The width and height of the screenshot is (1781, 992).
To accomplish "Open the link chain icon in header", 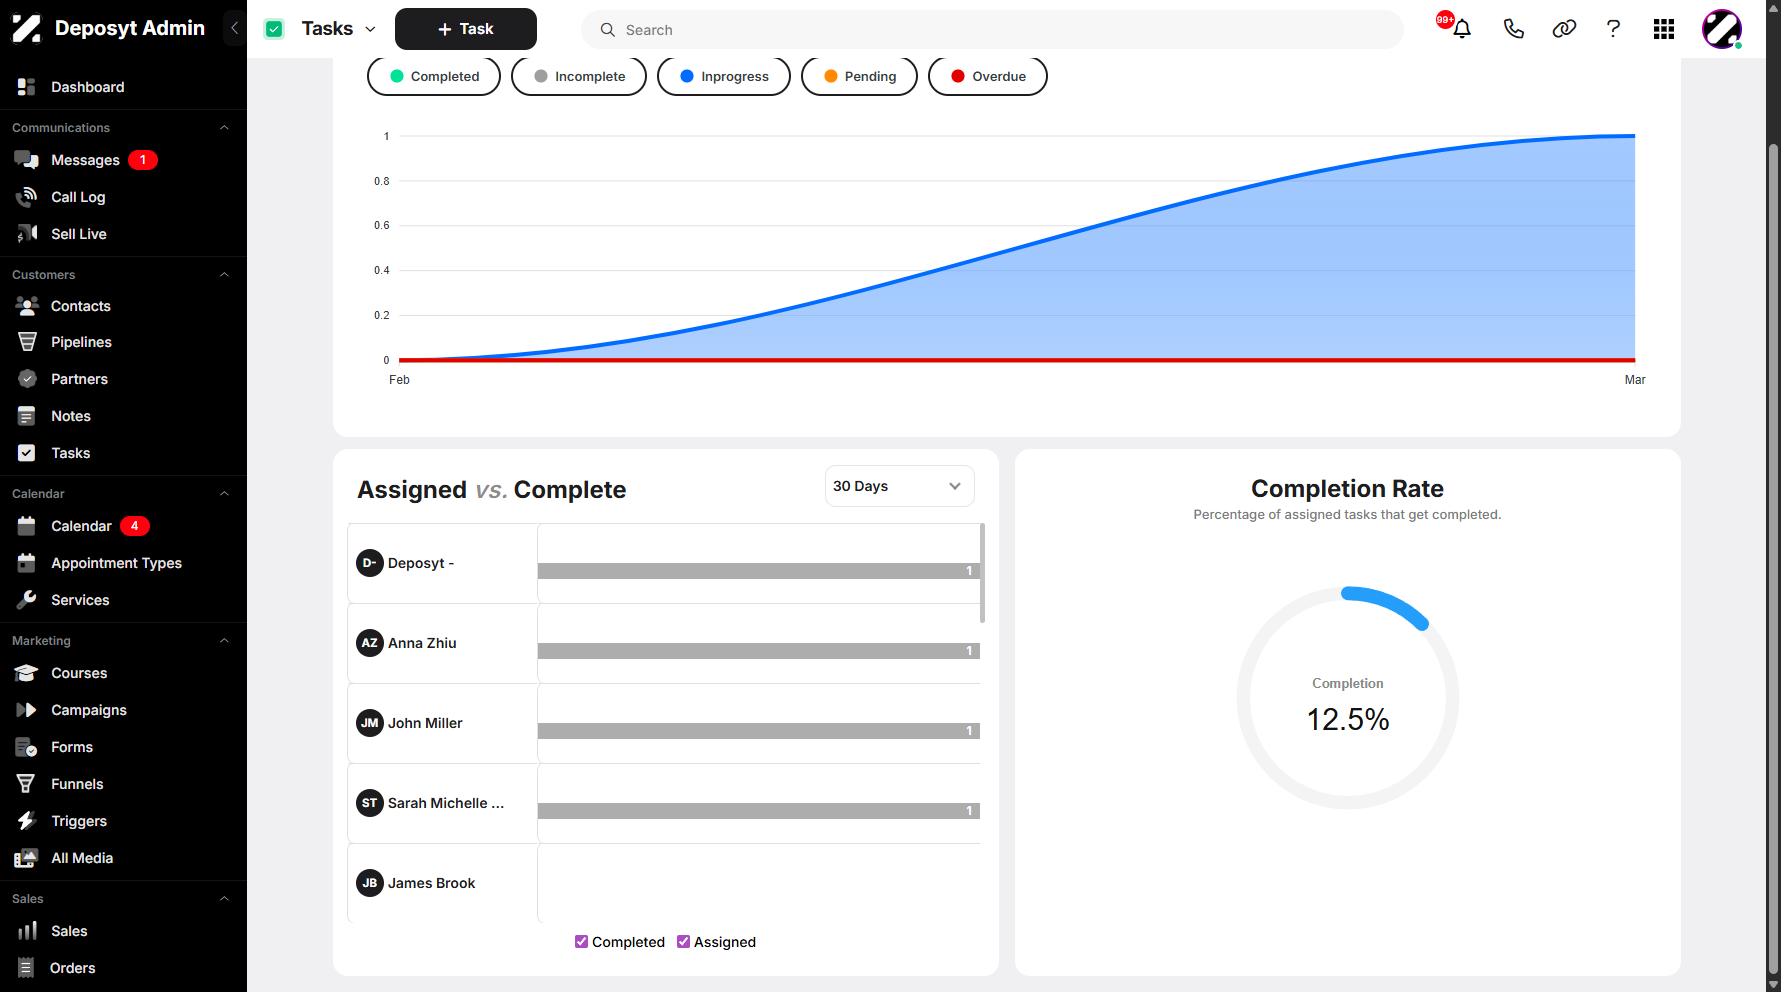I will click(1564, 29).
